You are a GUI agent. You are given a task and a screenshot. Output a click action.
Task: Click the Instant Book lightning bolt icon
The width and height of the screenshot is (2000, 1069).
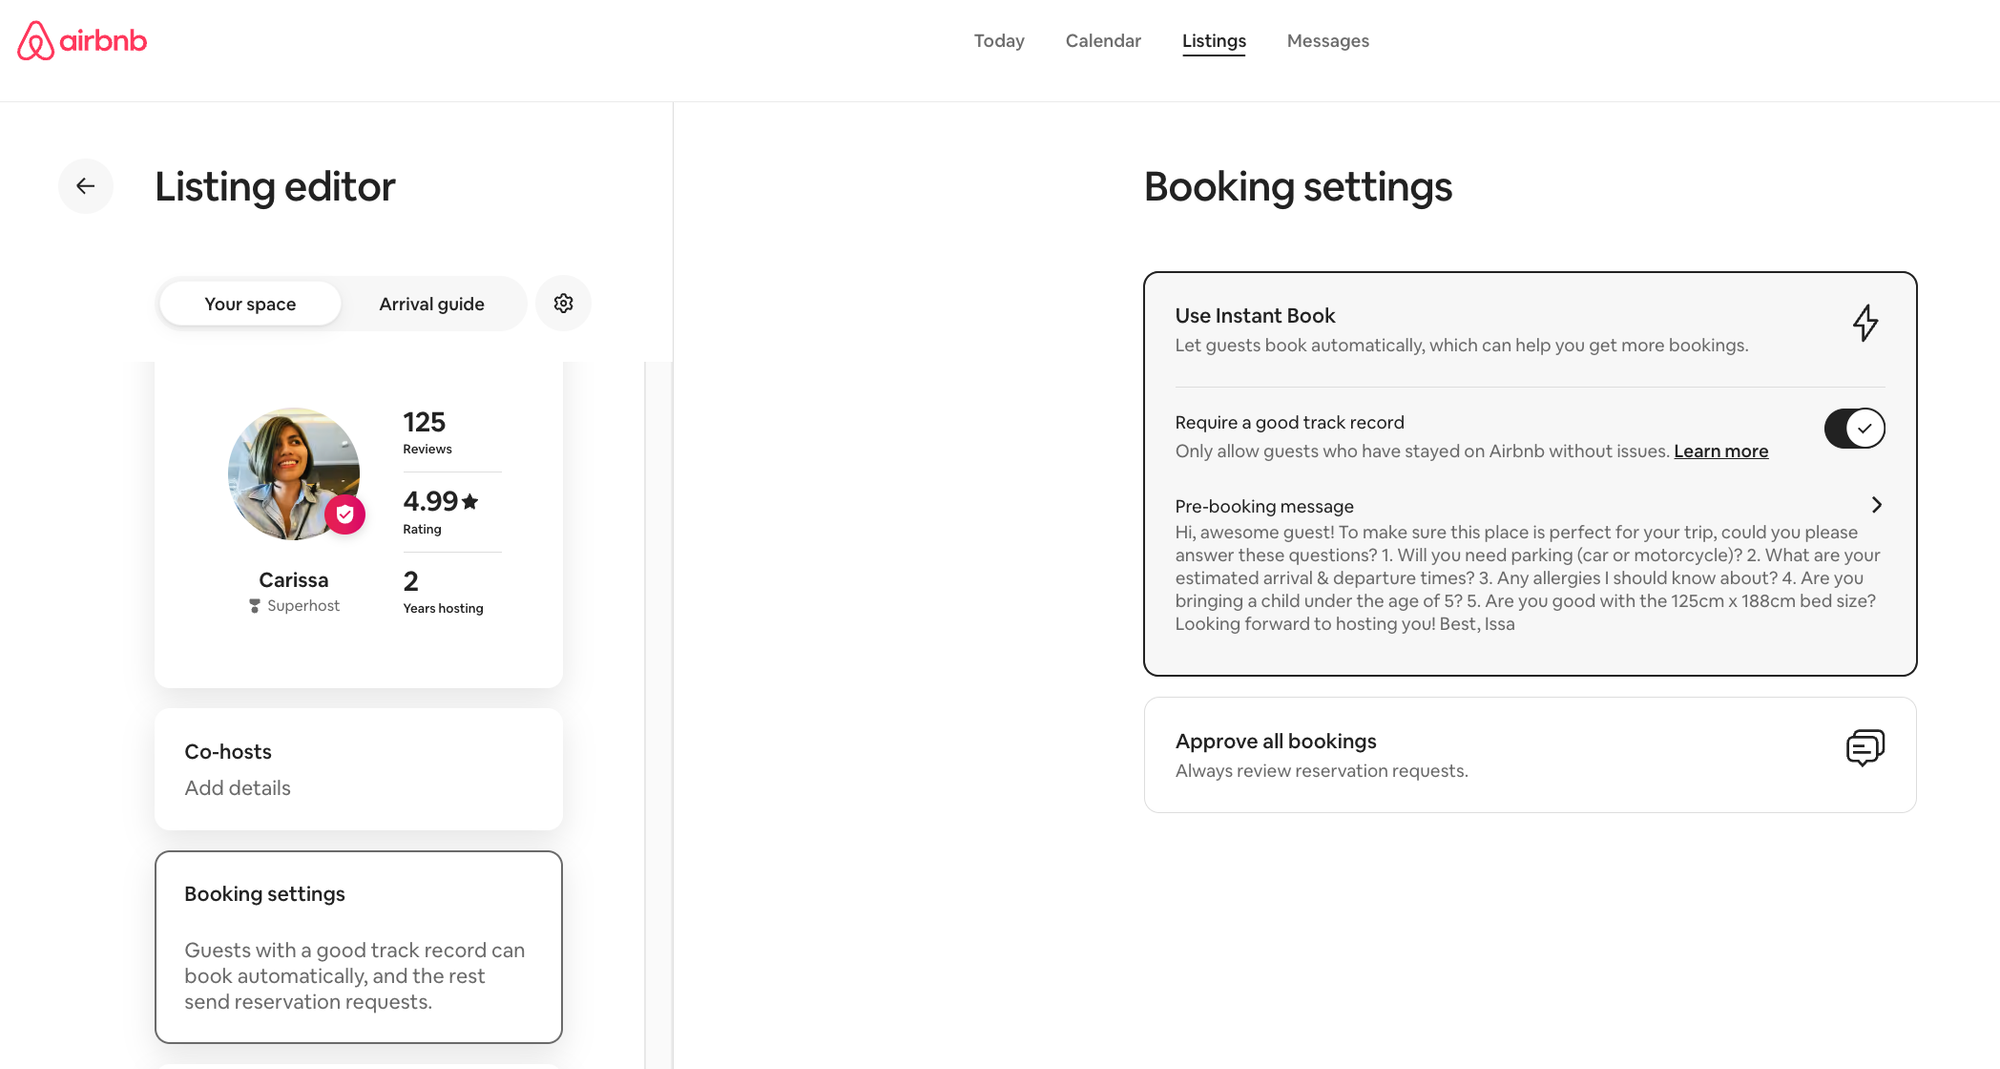(x=1865, y=323)
